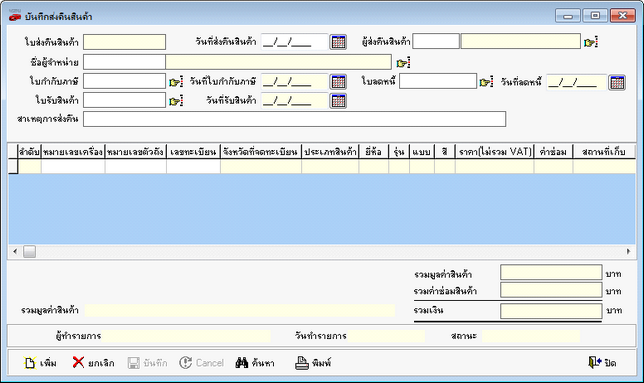
Task: Open lookup for ชื่อผู้จำหน่าย
Action: pyautogui.click(x=403, y=63)
